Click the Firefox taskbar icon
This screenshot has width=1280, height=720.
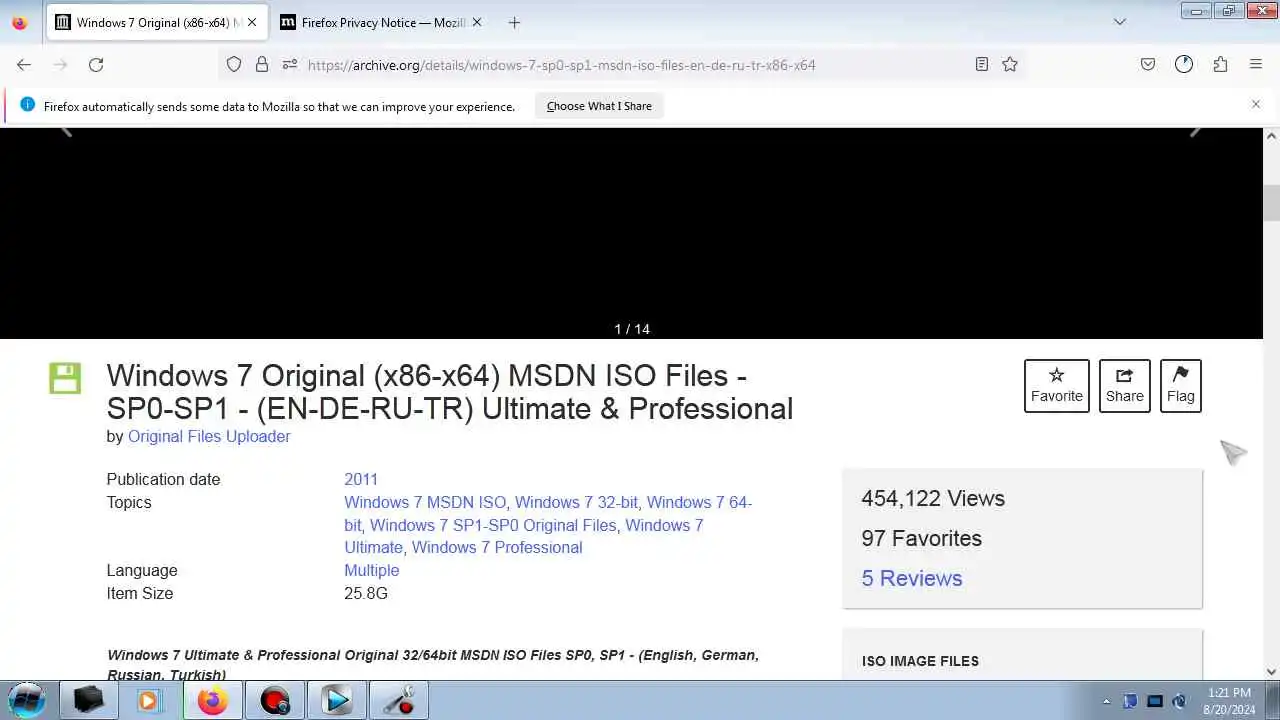tap(212, 700)
